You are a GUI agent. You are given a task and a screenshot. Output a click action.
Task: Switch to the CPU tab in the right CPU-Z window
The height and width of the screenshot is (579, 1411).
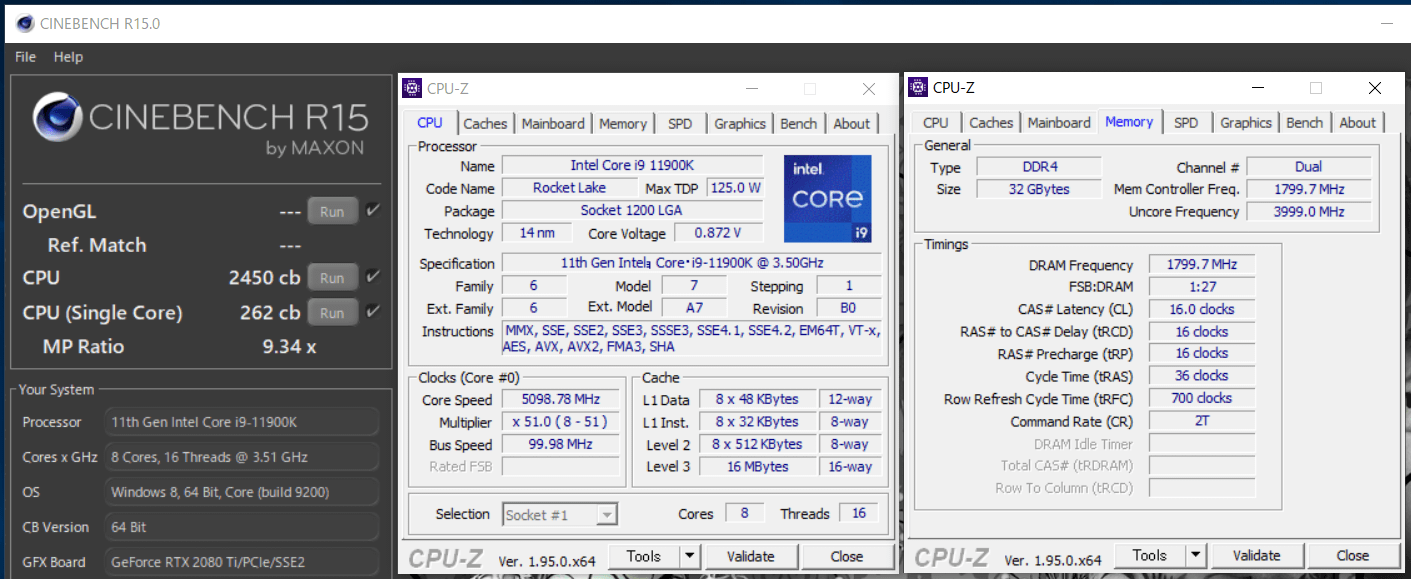936,123
